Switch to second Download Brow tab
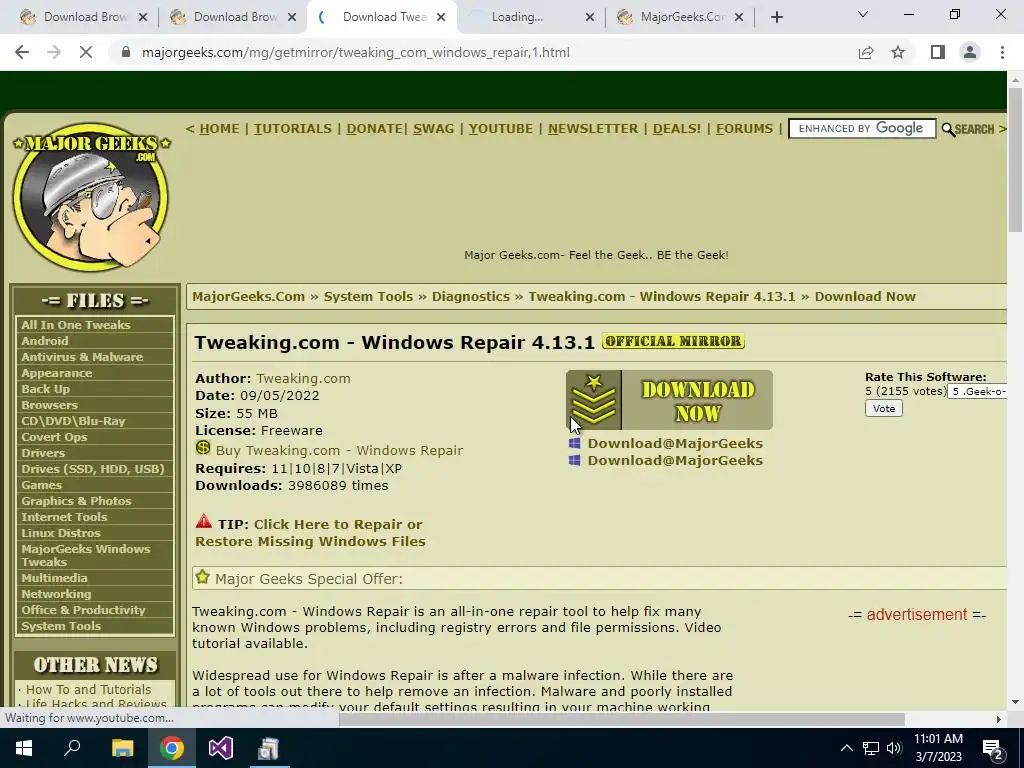Screen dimensions: 1024x768 [232, 18]
